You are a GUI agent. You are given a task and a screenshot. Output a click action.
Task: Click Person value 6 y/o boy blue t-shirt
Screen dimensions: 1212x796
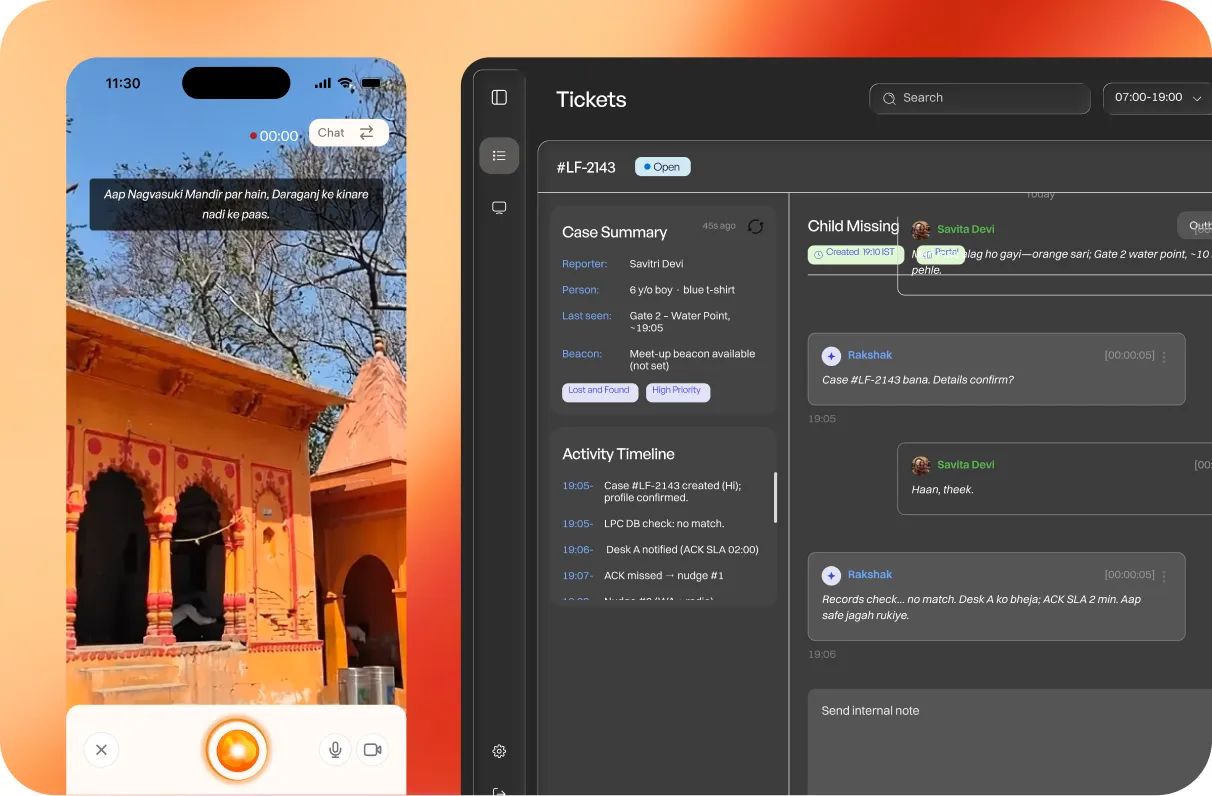(x=682, y=290)
